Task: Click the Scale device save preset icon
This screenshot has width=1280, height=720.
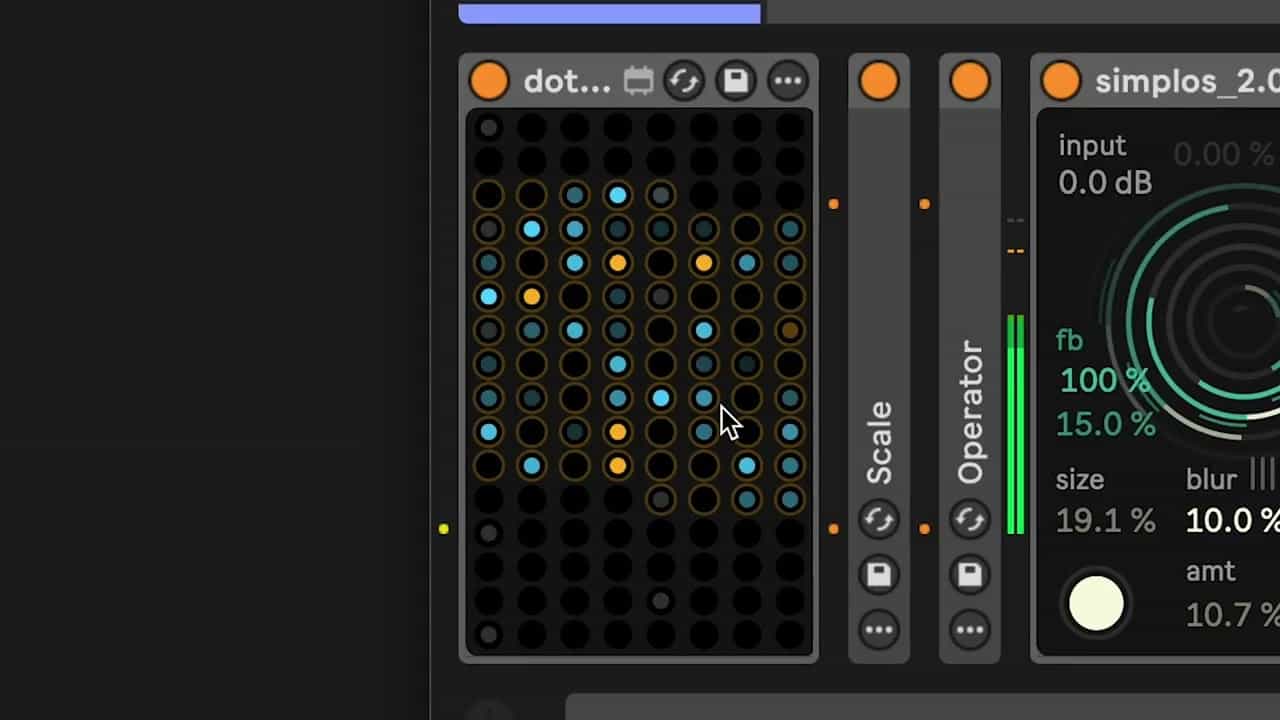Action: (879, 574)
